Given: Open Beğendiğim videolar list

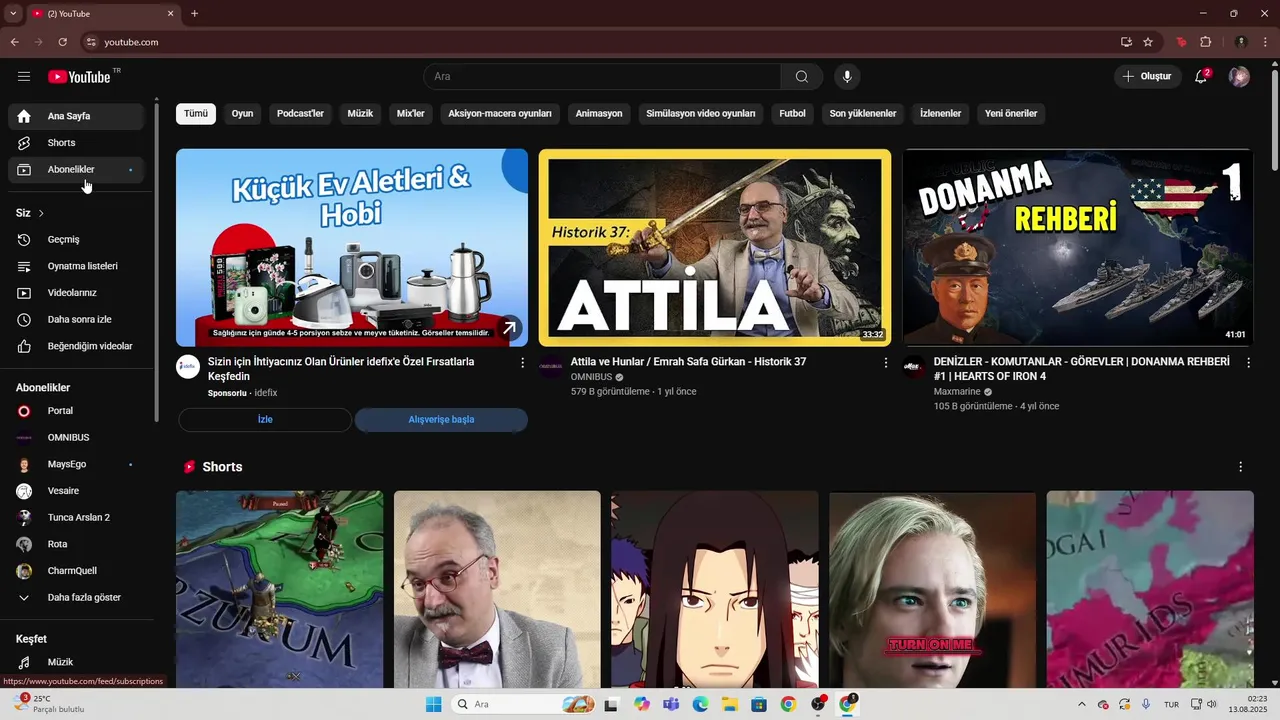Looking at the screenshot, I should [x=76, y=346].
